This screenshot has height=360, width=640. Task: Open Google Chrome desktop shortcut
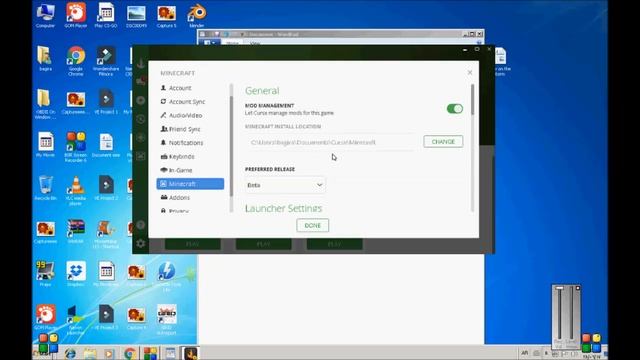[76, 61]
